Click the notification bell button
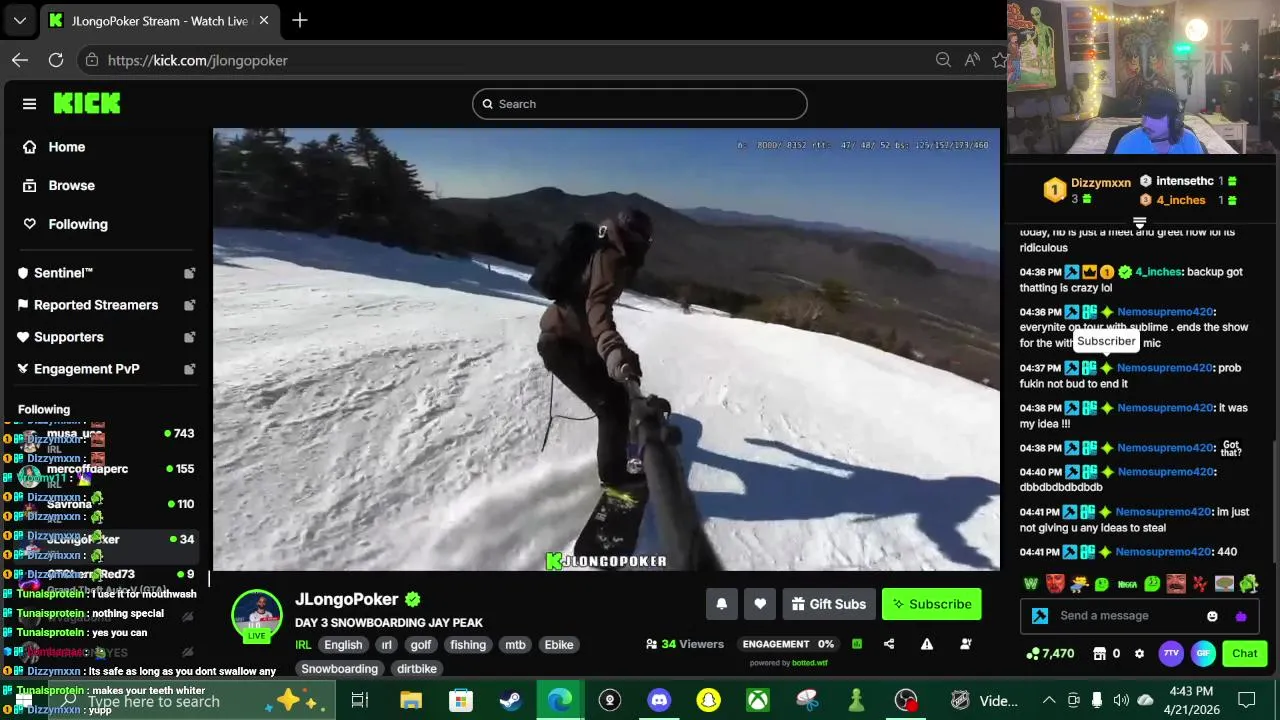The width and height of the screenshot is (1280, 720). click(x=721, y=604)
